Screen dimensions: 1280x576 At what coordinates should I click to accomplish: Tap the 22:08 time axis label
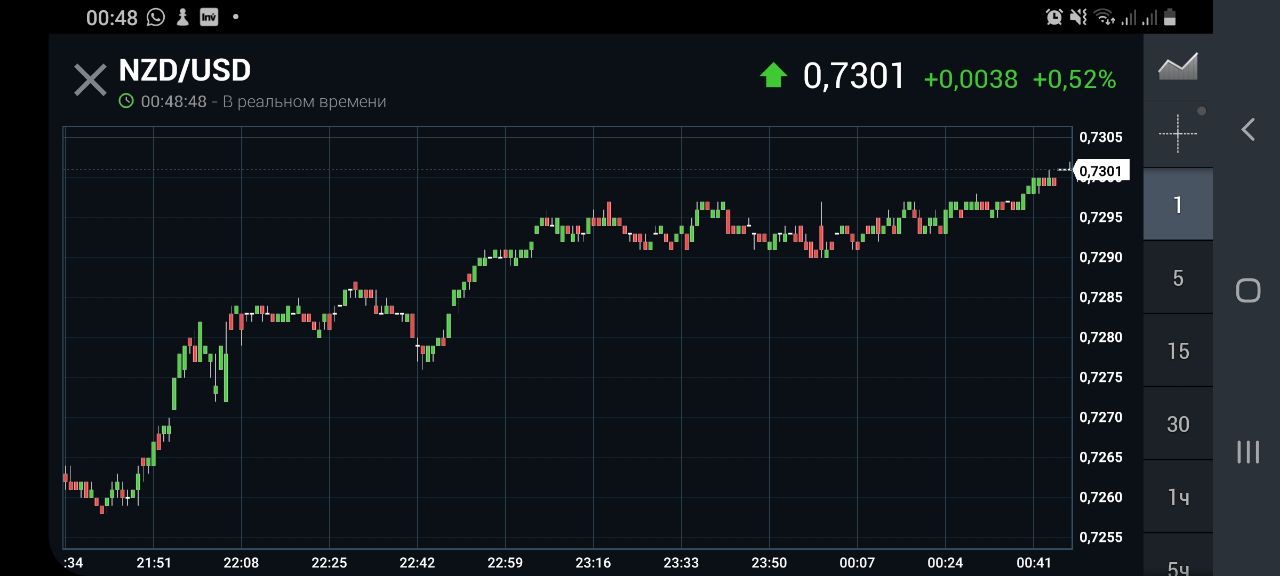tap(241, 563)
